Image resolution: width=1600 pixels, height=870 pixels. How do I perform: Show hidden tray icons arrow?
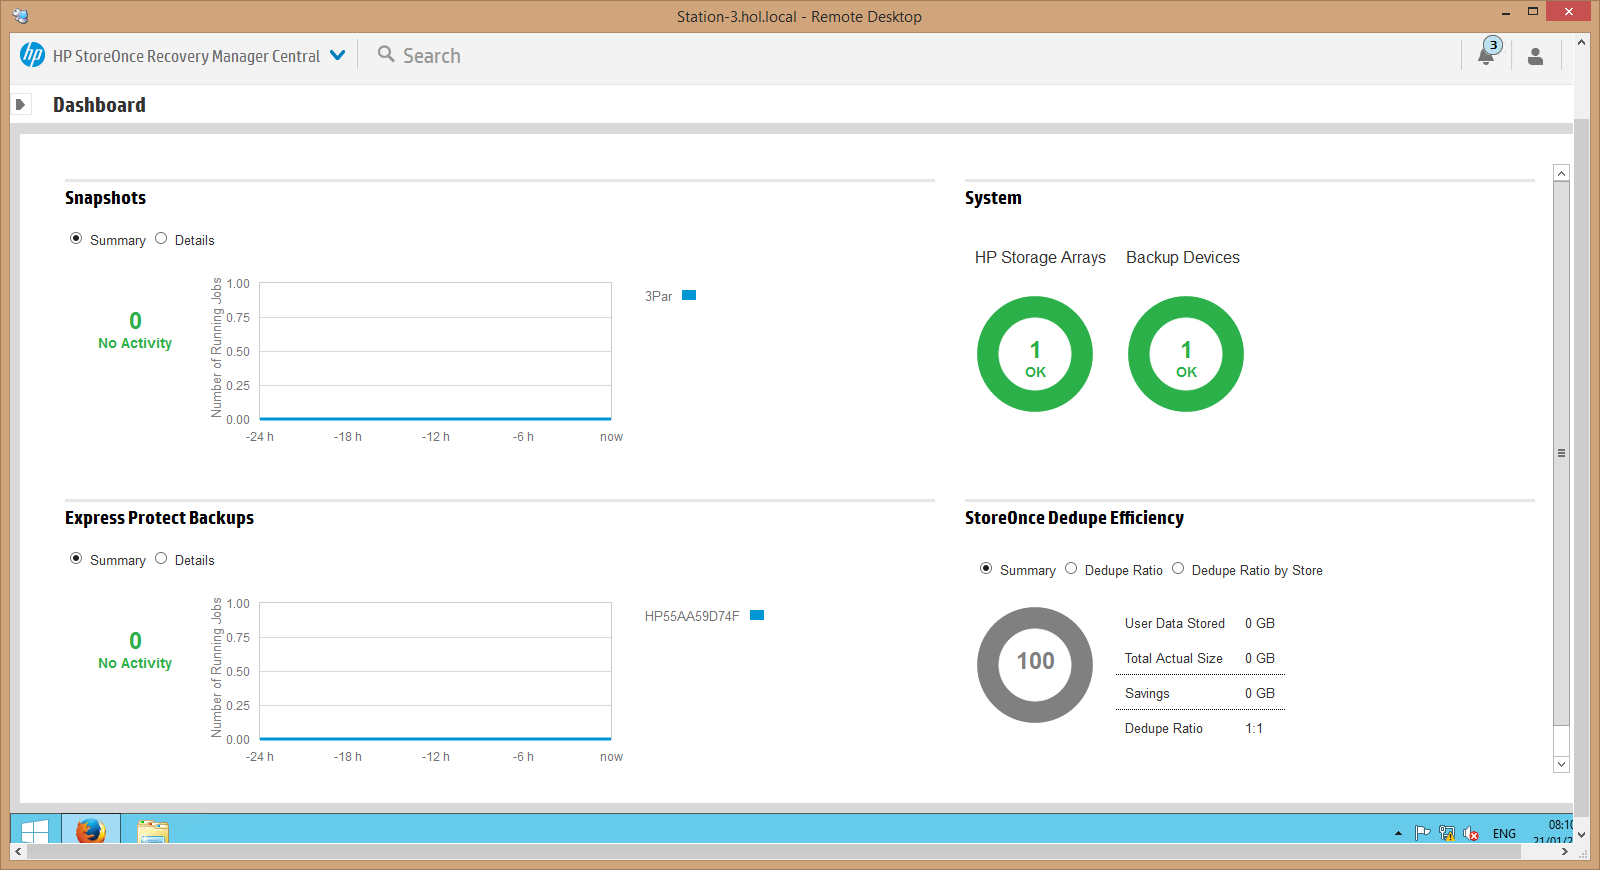[x=1398, y=834]
